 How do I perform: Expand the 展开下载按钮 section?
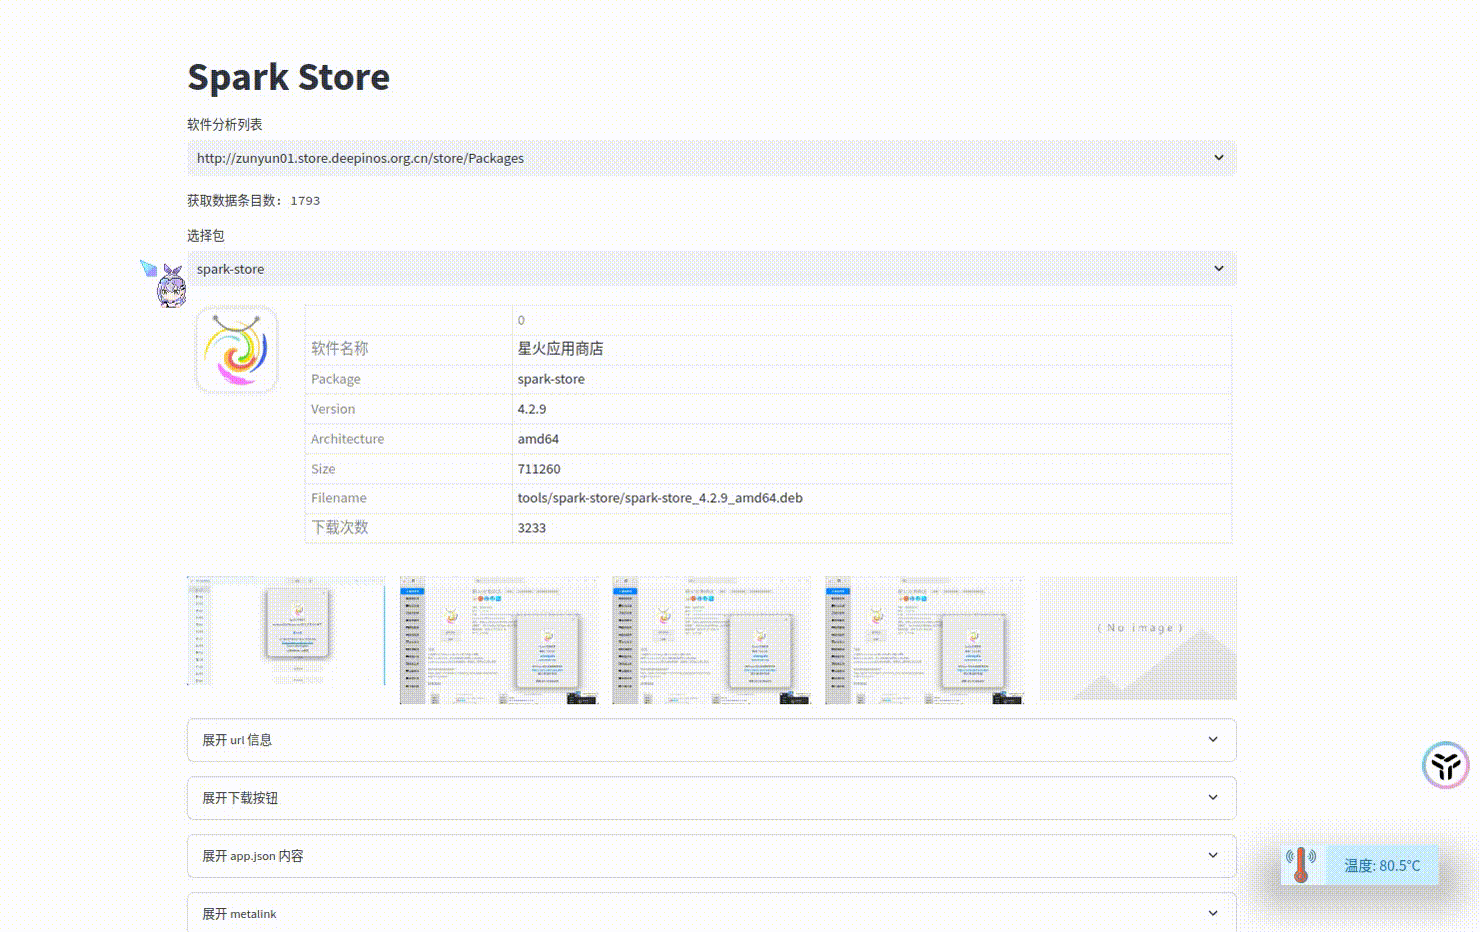tap(712, 798)
